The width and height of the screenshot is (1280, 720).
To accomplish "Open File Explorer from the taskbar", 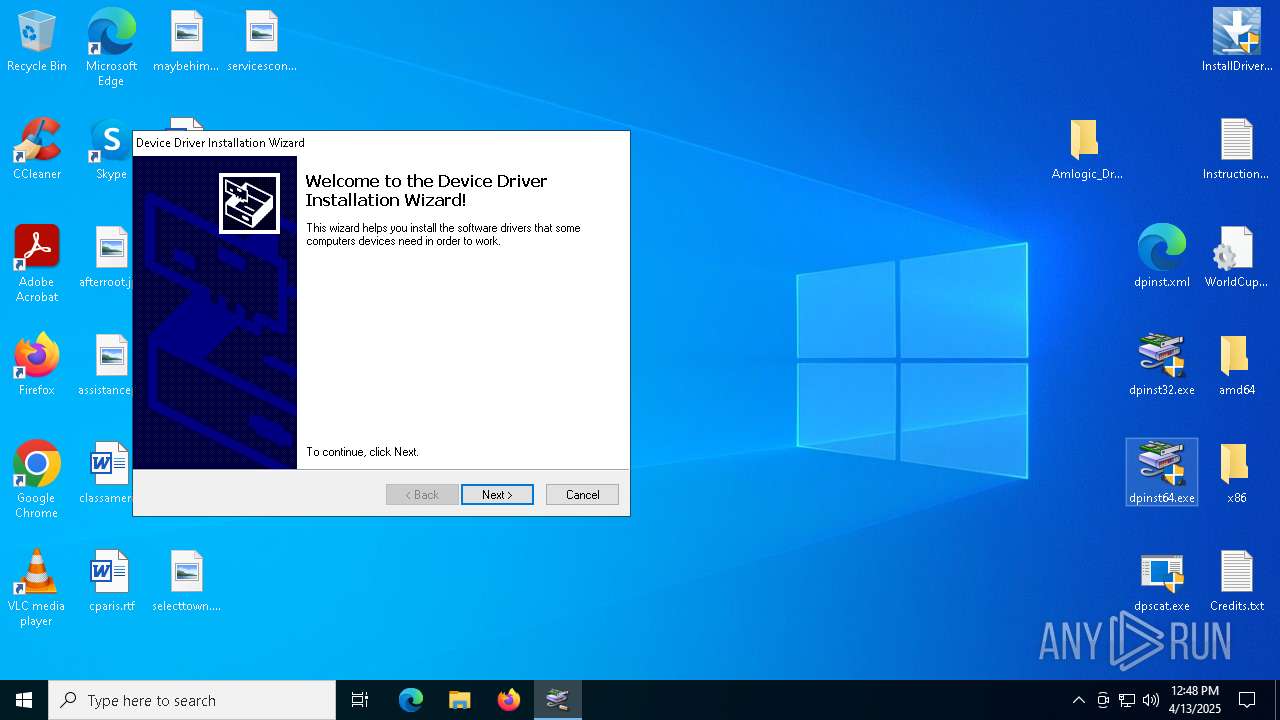I will 460,700.
